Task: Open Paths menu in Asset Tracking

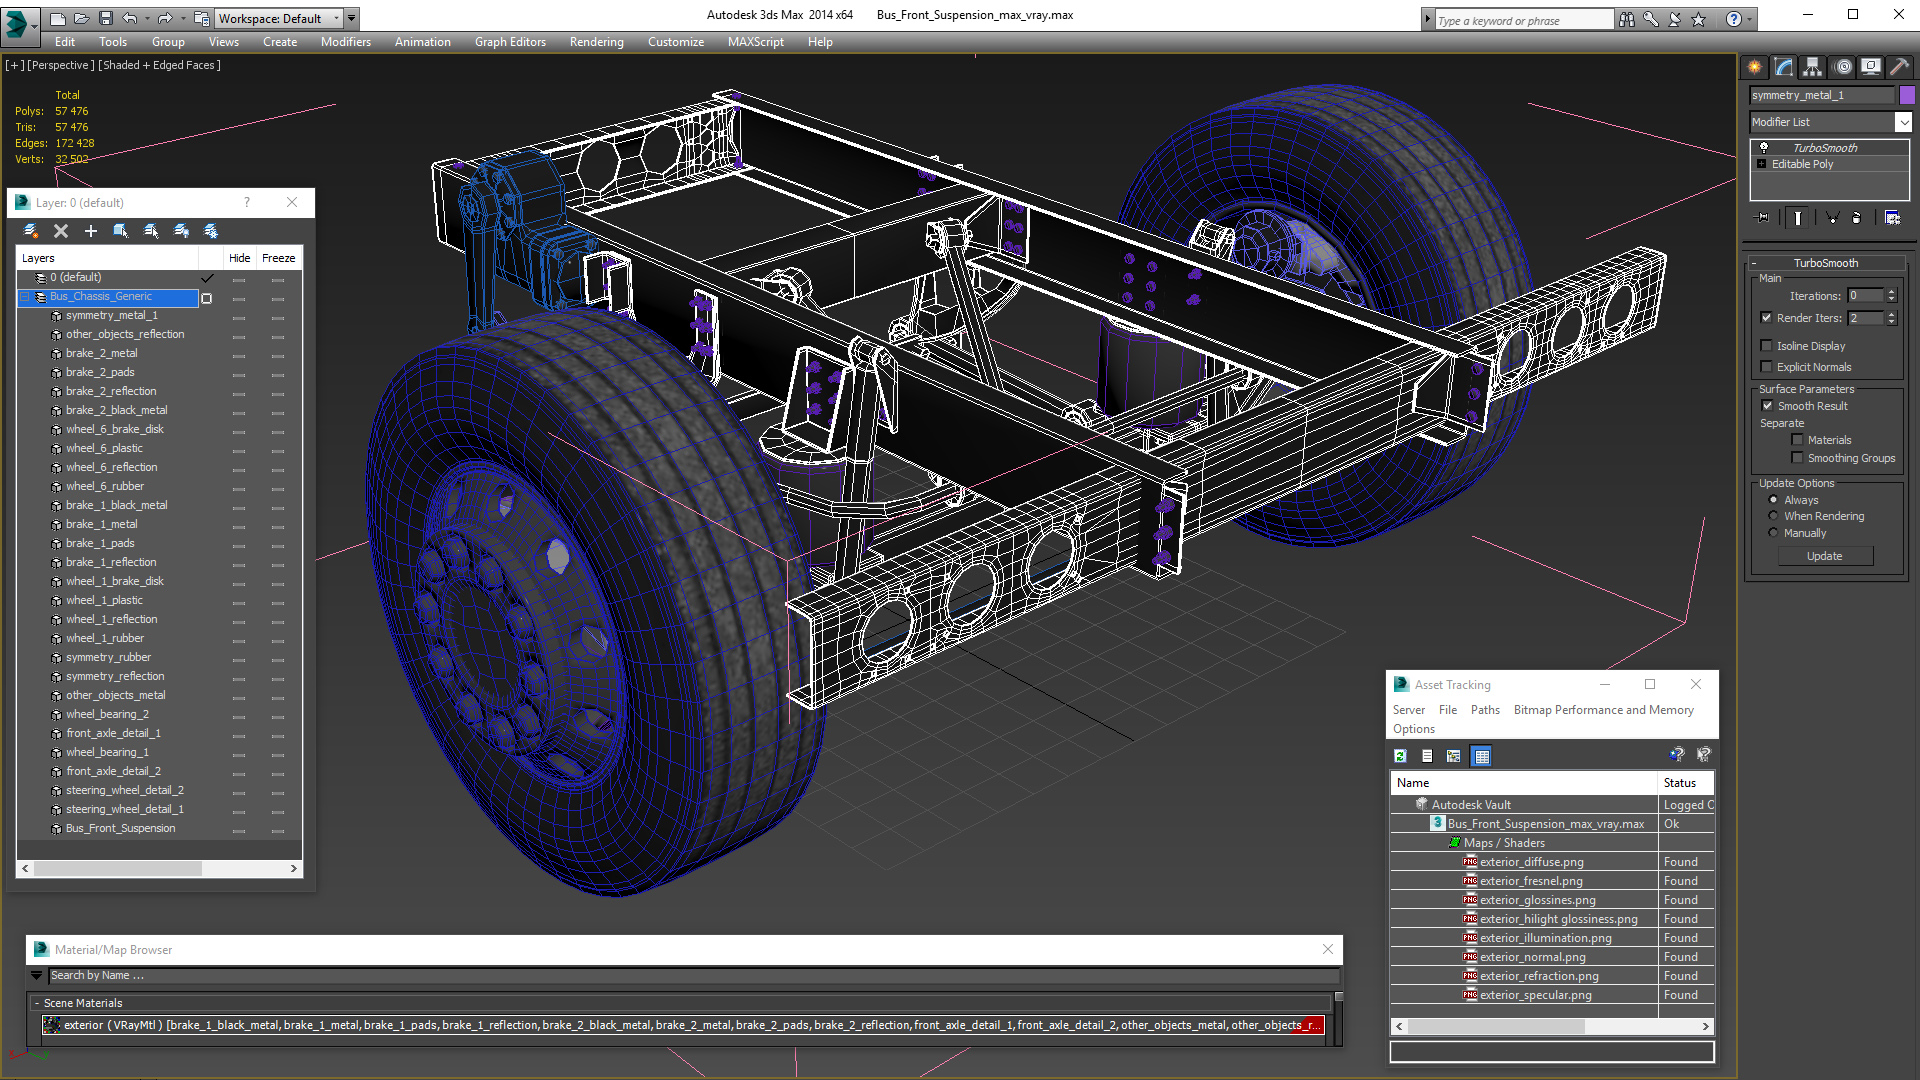Action: pyautogui.click(x=1484, y=710)
